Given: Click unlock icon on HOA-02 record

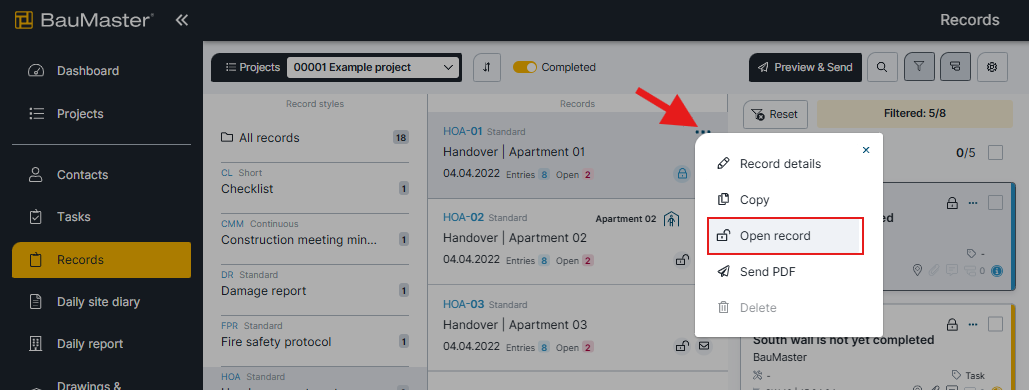Looking at the screenshot, I should [x=682, y=260].
